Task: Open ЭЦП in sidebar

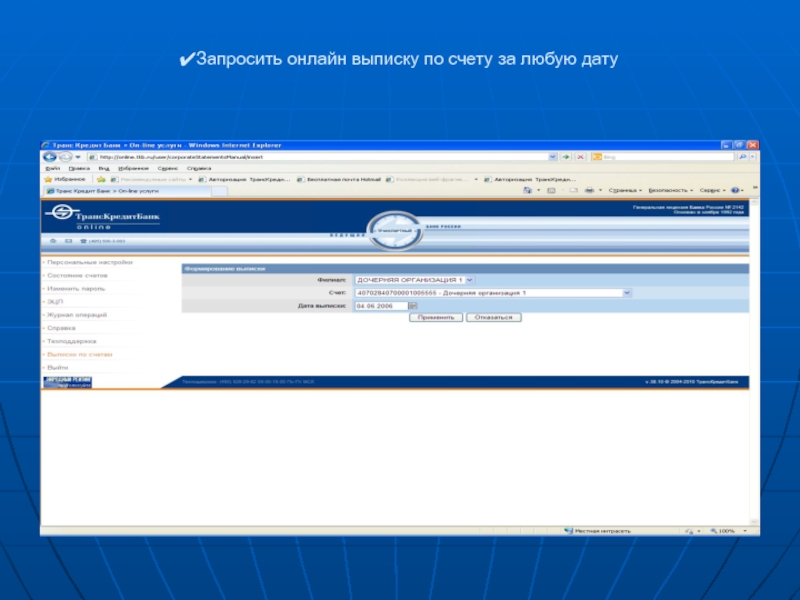Action: tap(55, 302)
